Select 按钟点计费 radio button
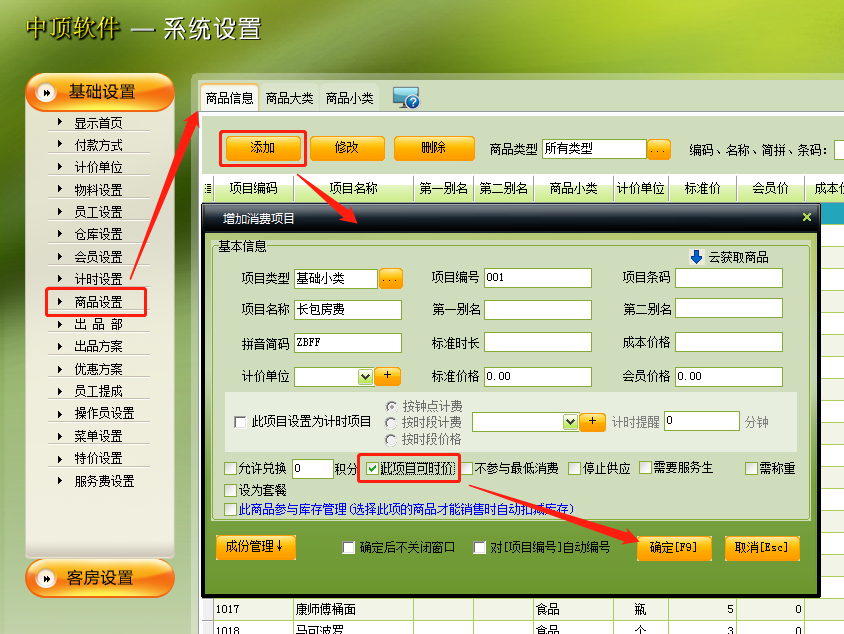This screenshot has width=844, height=634. 391,406
